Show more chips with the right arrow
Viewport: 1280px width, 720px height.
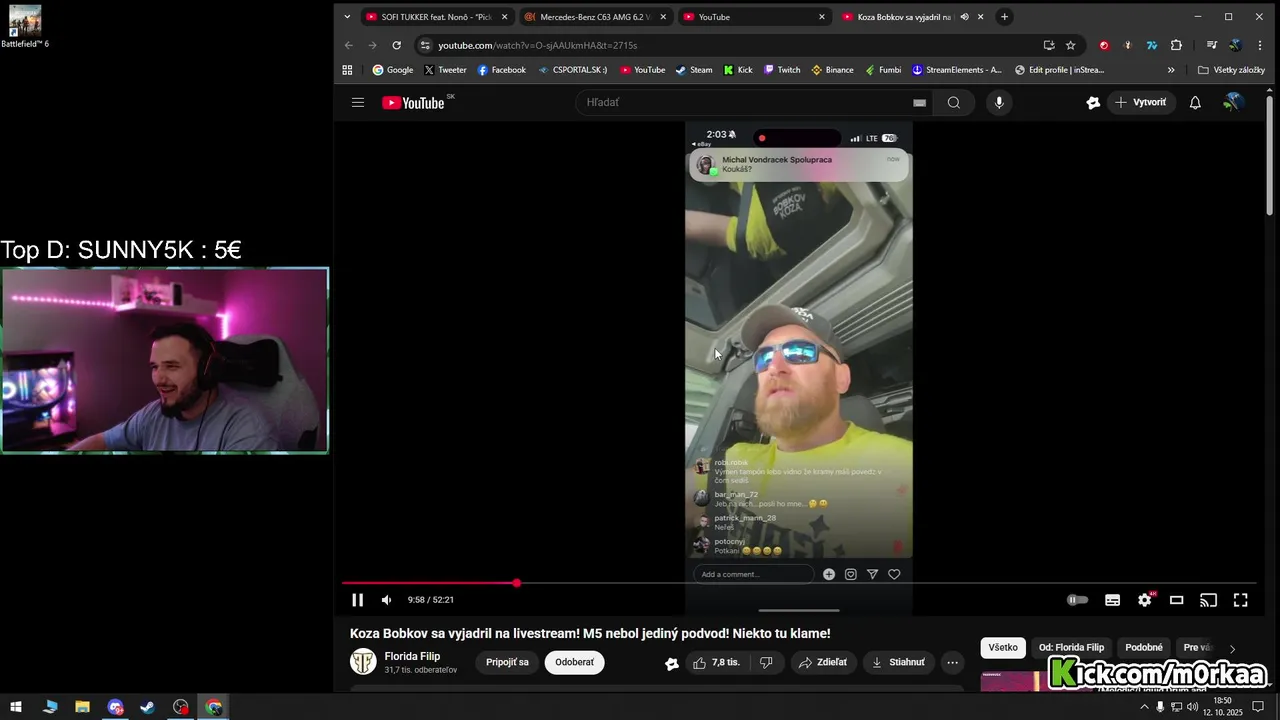[1232, 649]
